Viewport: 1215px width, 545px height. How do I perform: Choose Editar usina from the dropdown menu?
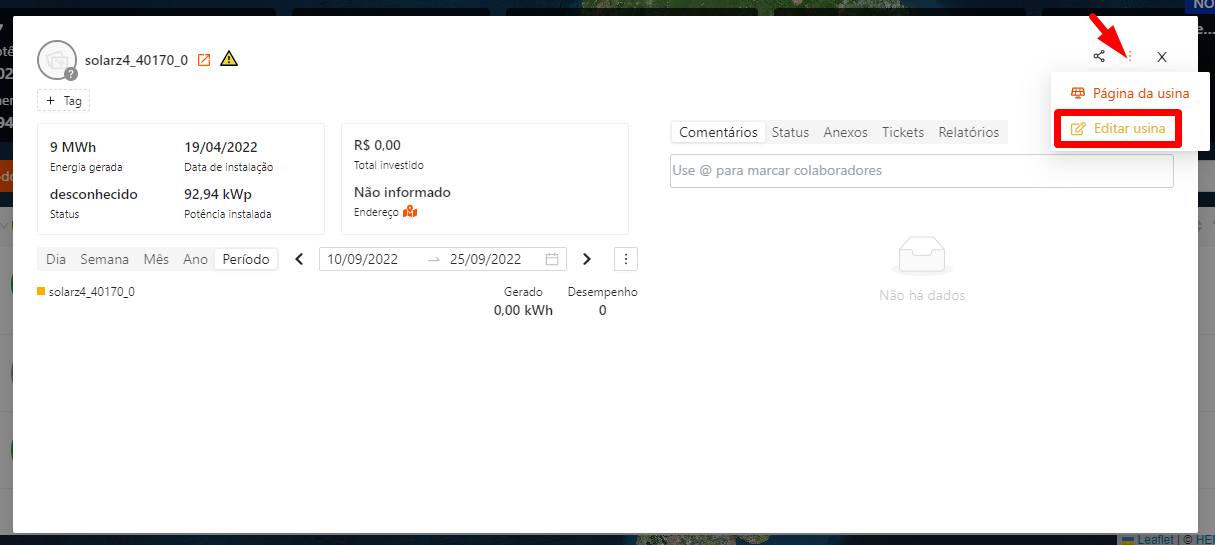point(1118,129)
